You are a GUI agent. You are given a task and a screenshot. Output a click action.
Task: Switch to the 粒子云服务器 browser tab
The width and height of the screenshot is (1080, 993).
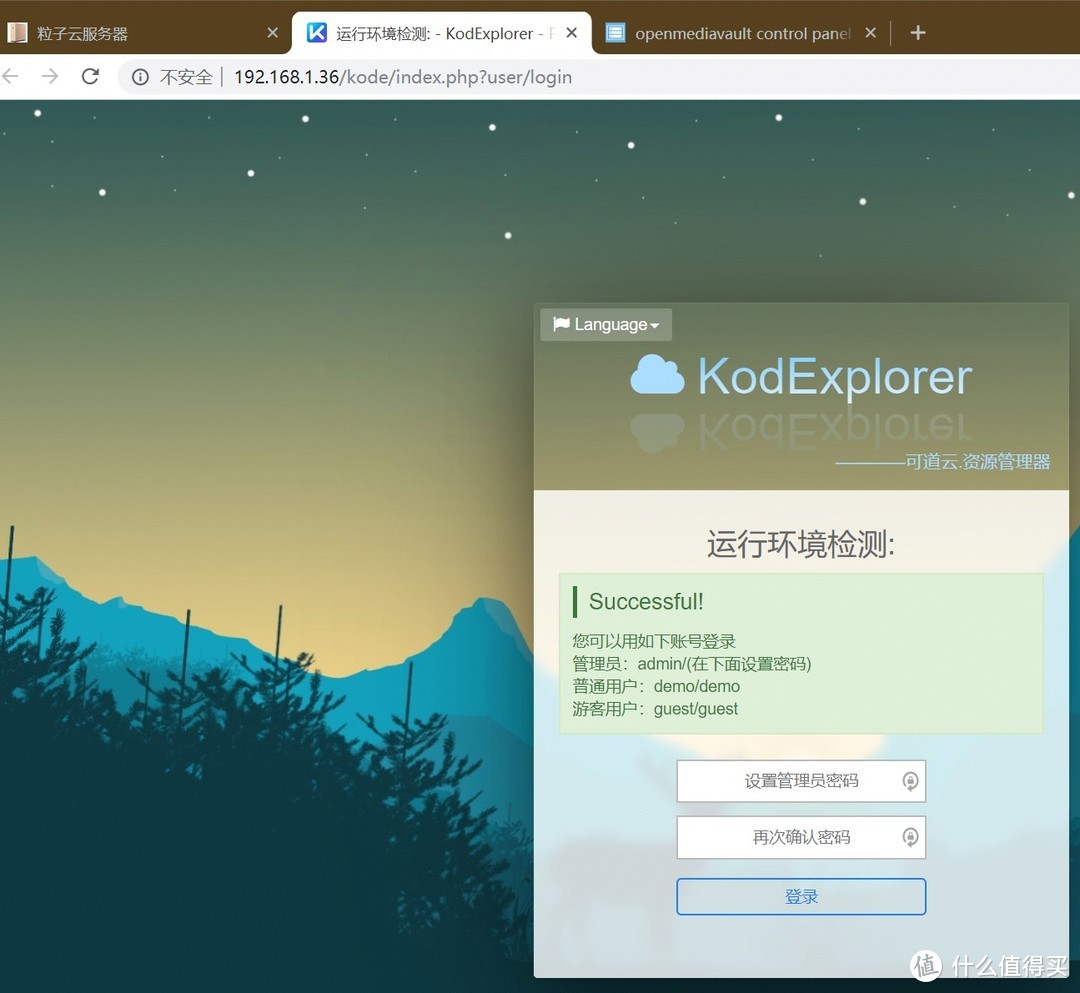tap(141, 32)
